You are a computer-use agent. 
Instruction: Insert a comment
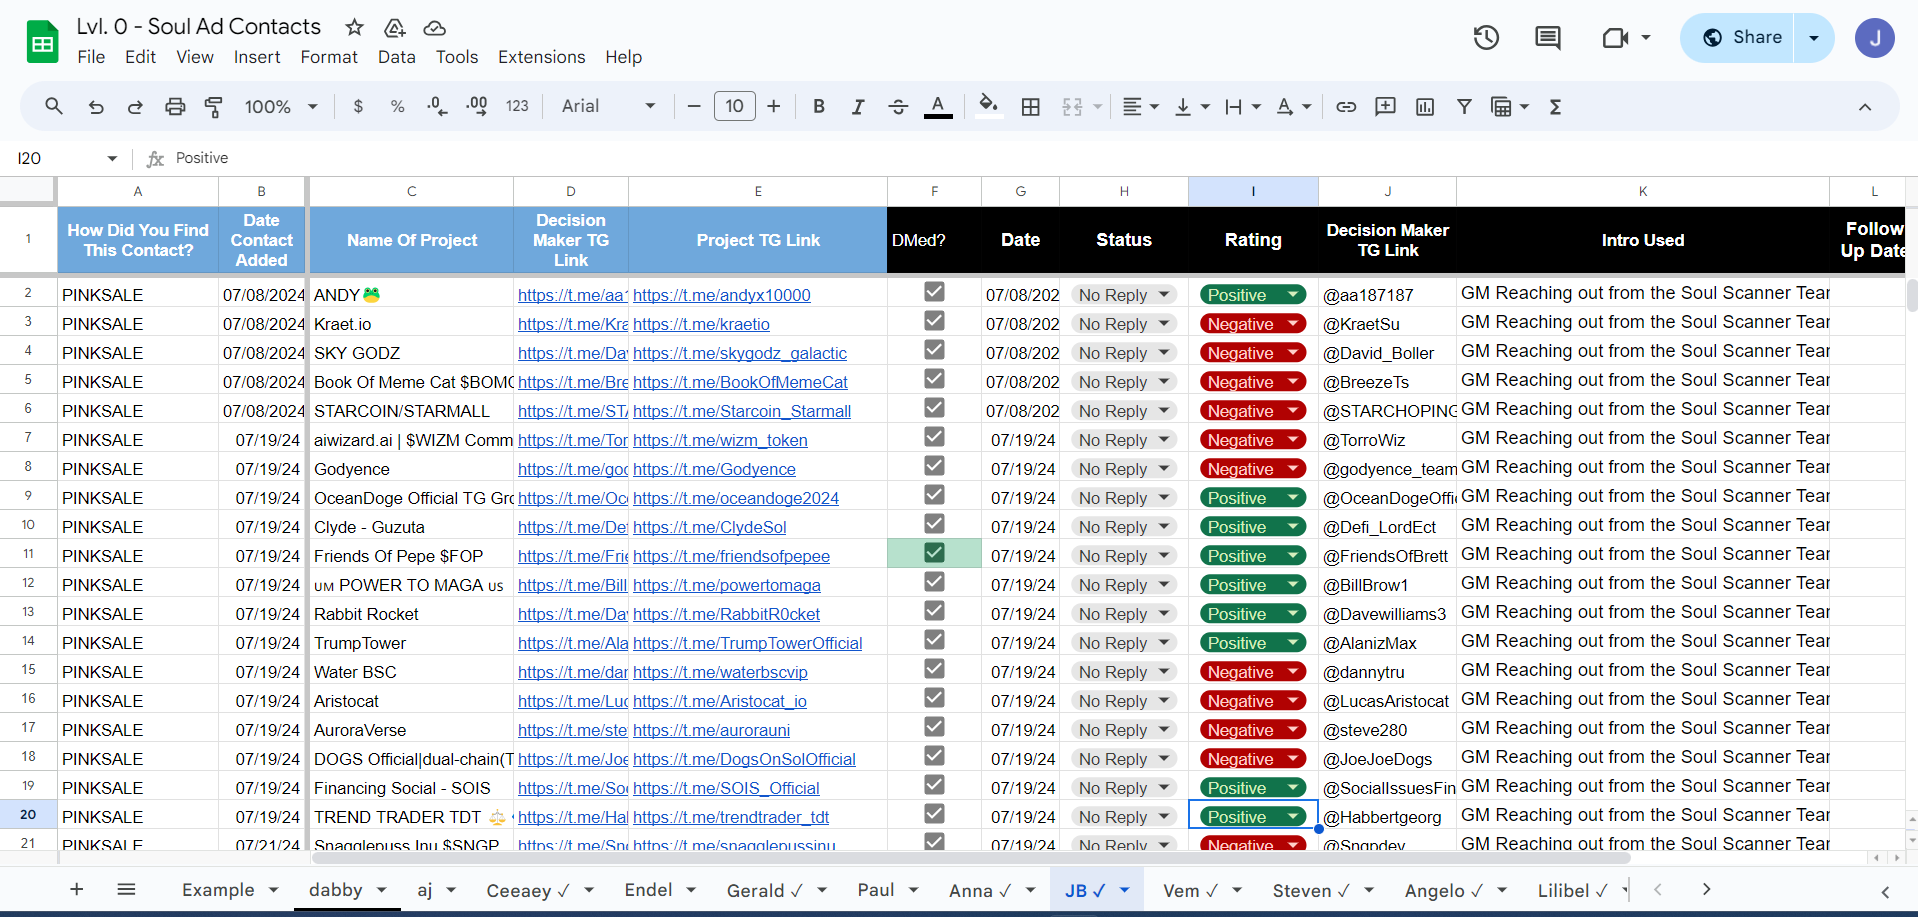click(x=1385, y=106)
